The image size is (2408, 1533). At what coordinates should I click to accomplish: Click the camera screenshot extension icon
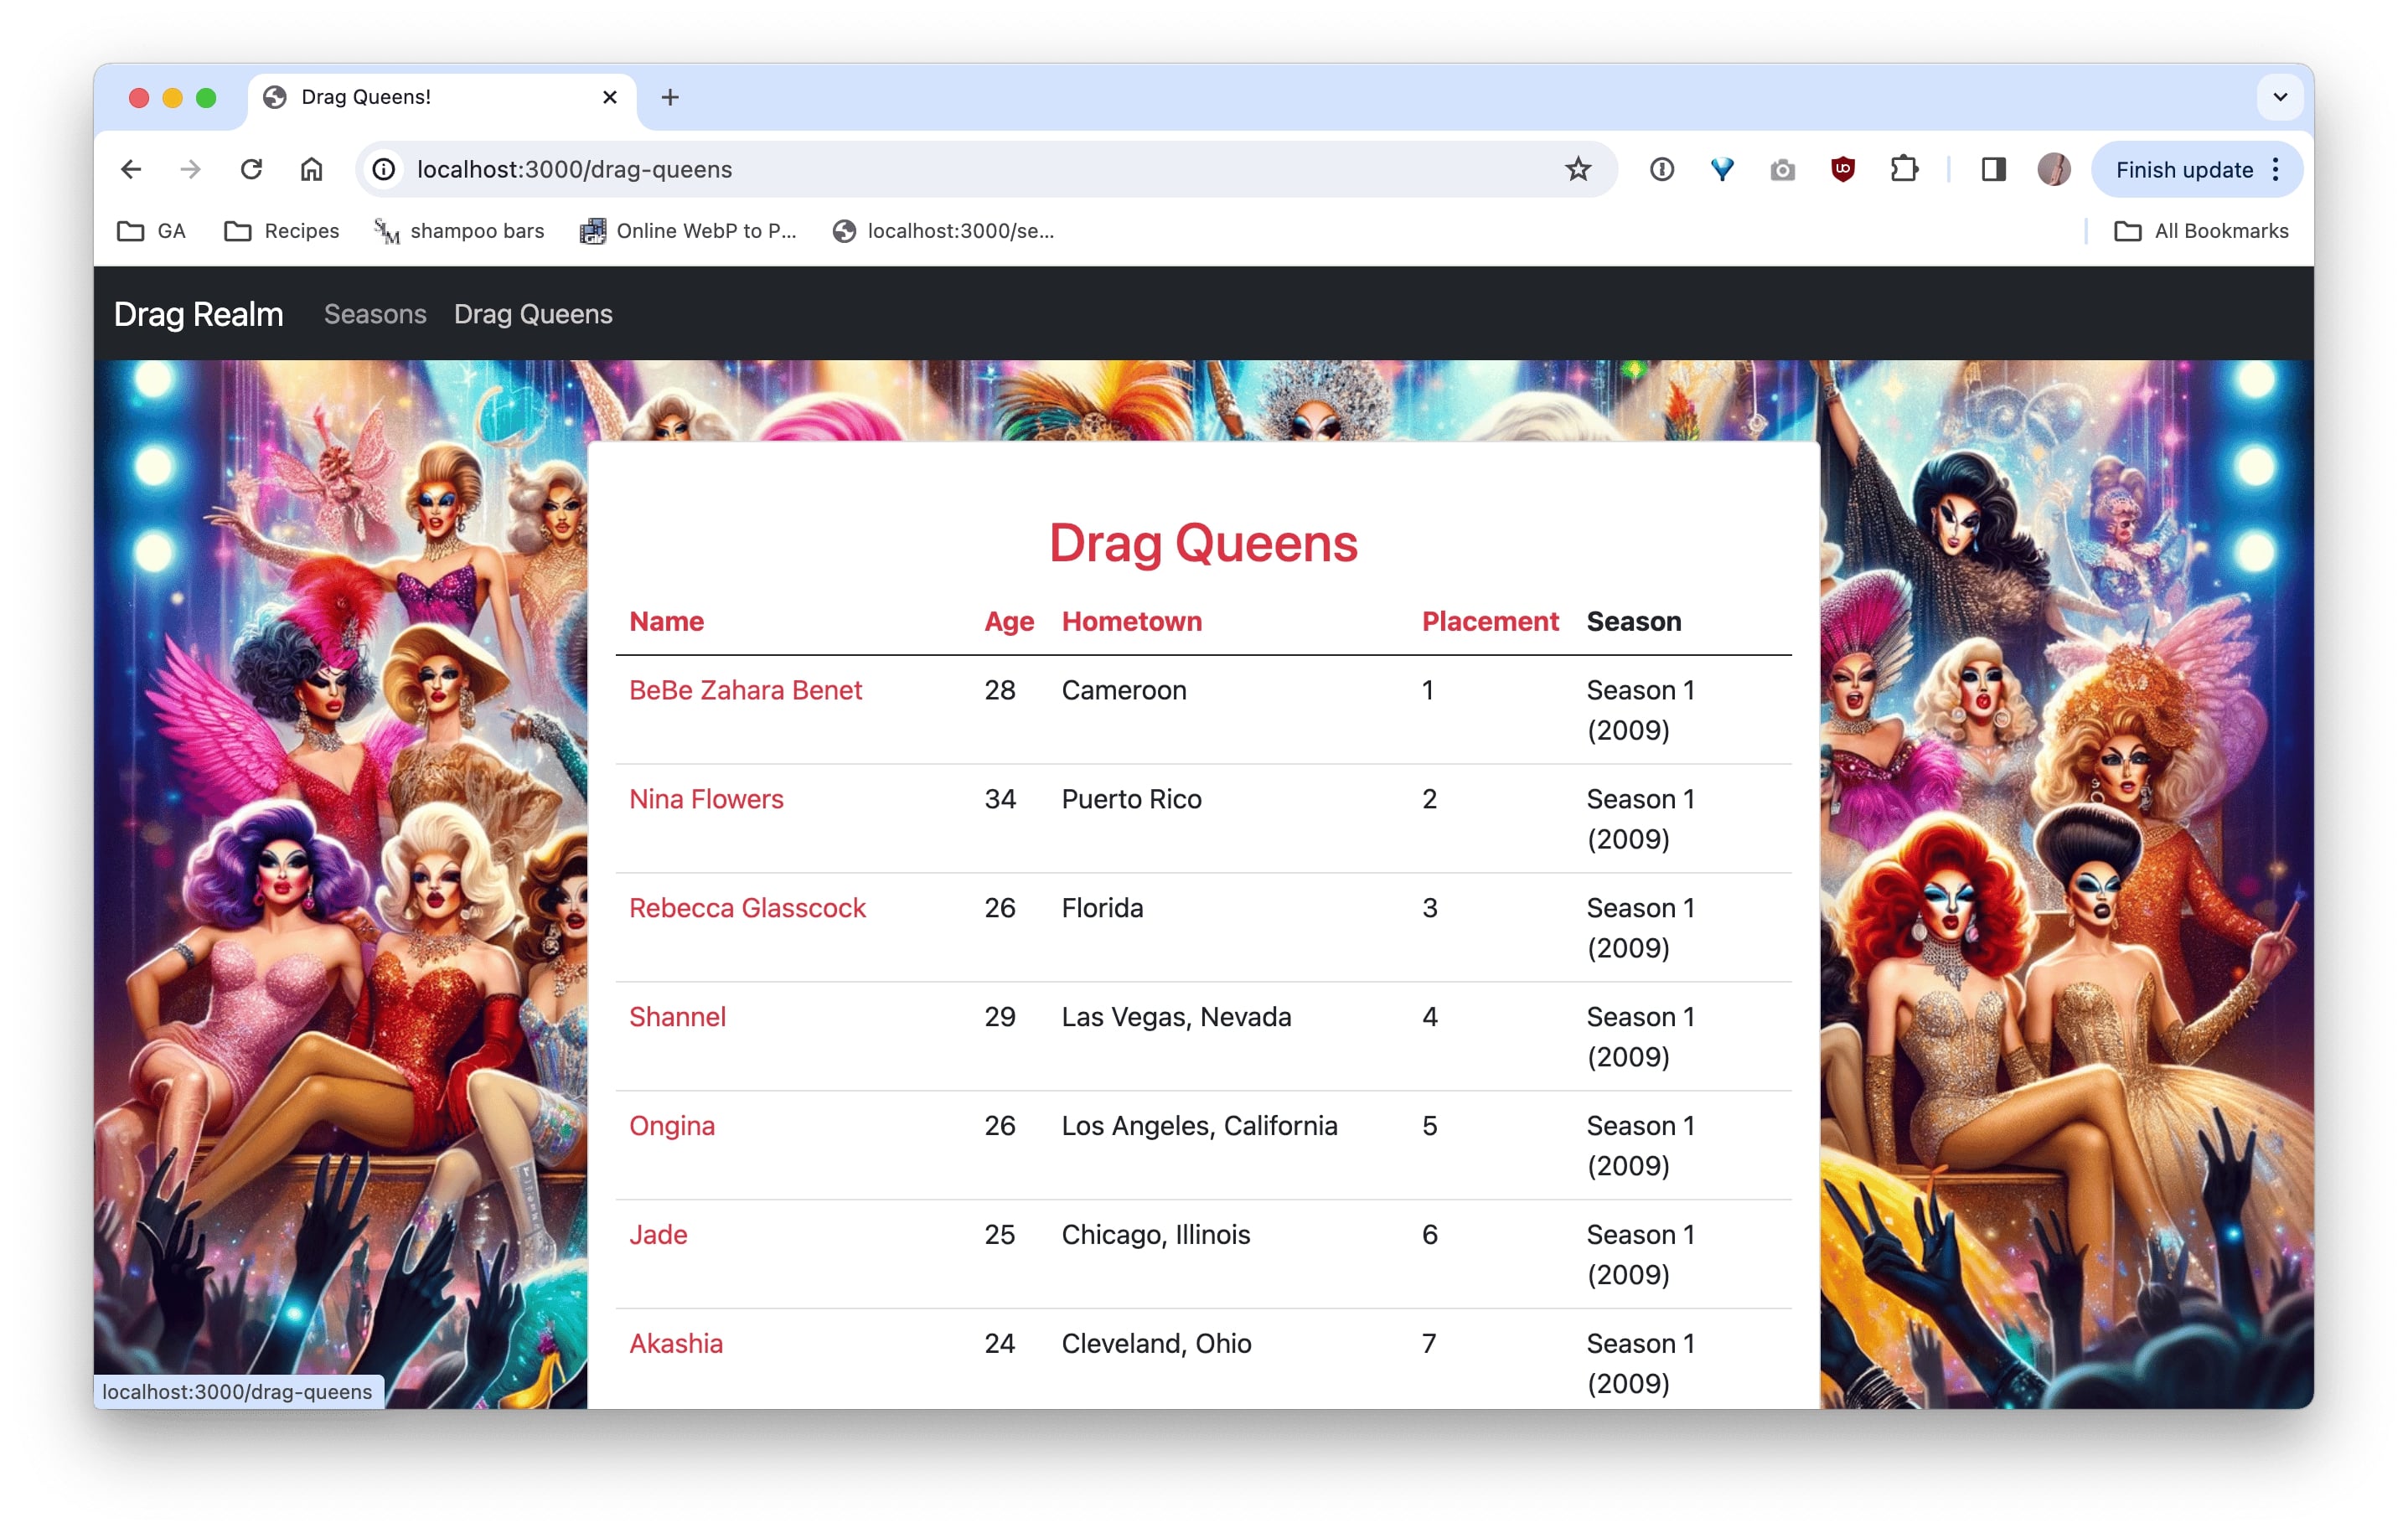pos(1782,170)
